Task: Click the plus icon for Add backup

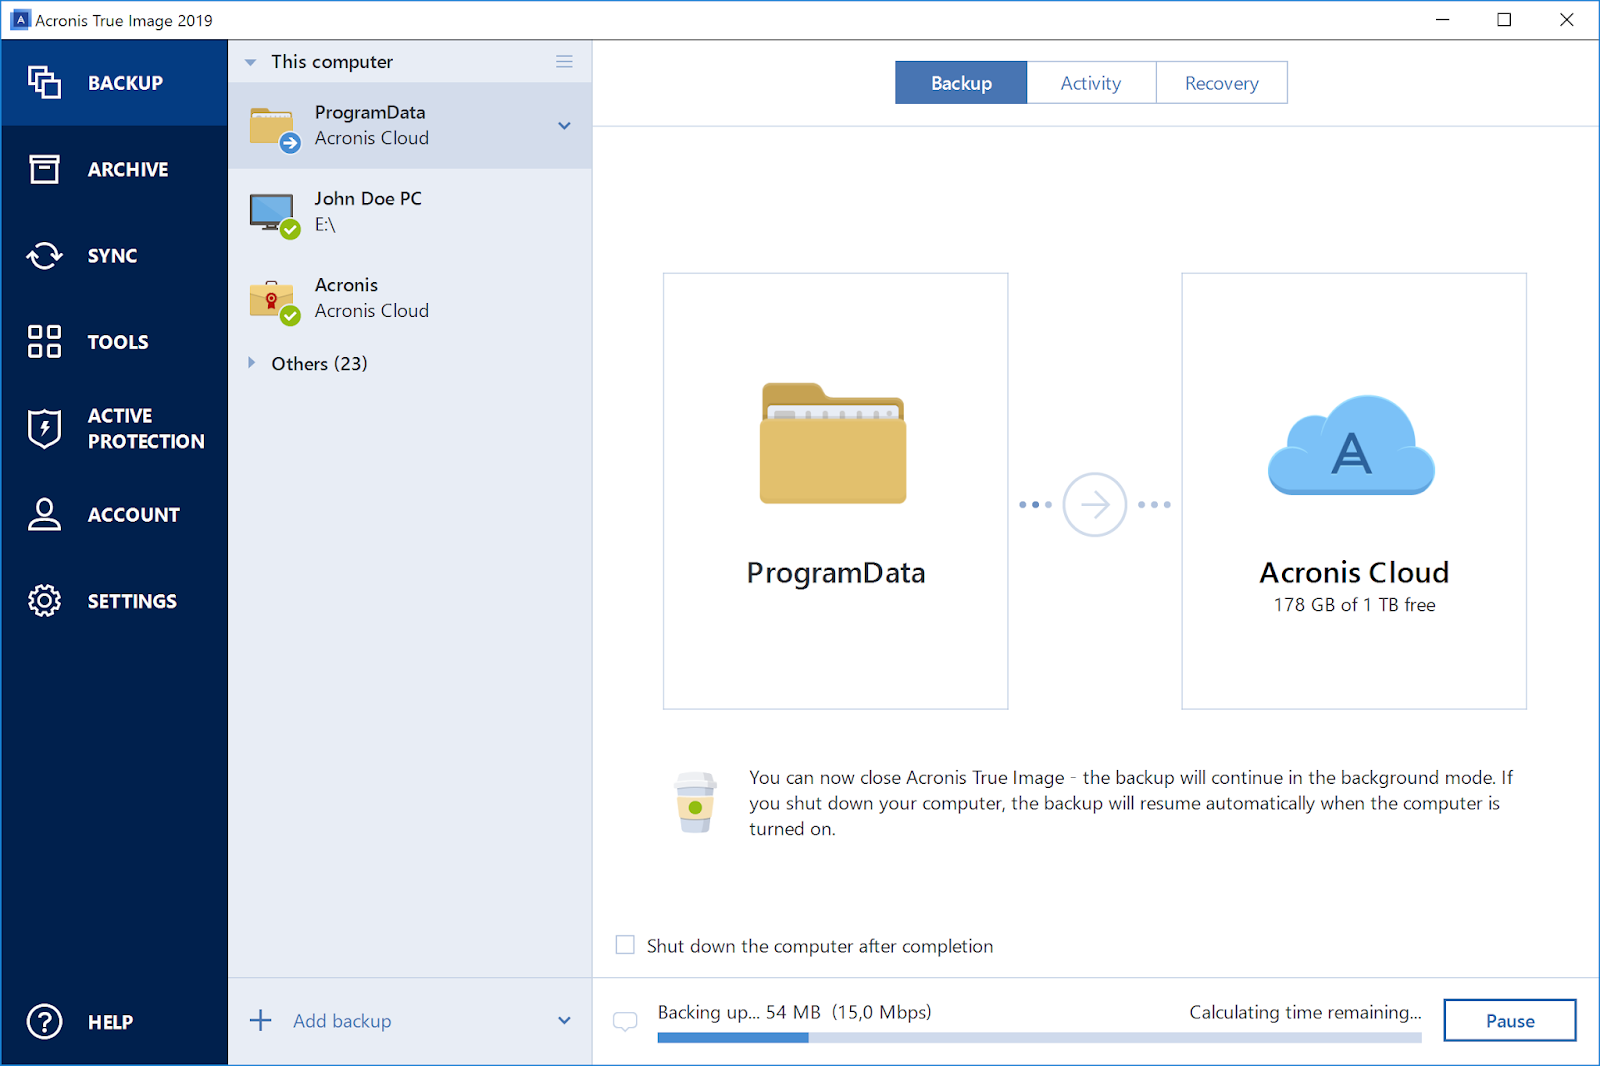Action: [261, 1020]
